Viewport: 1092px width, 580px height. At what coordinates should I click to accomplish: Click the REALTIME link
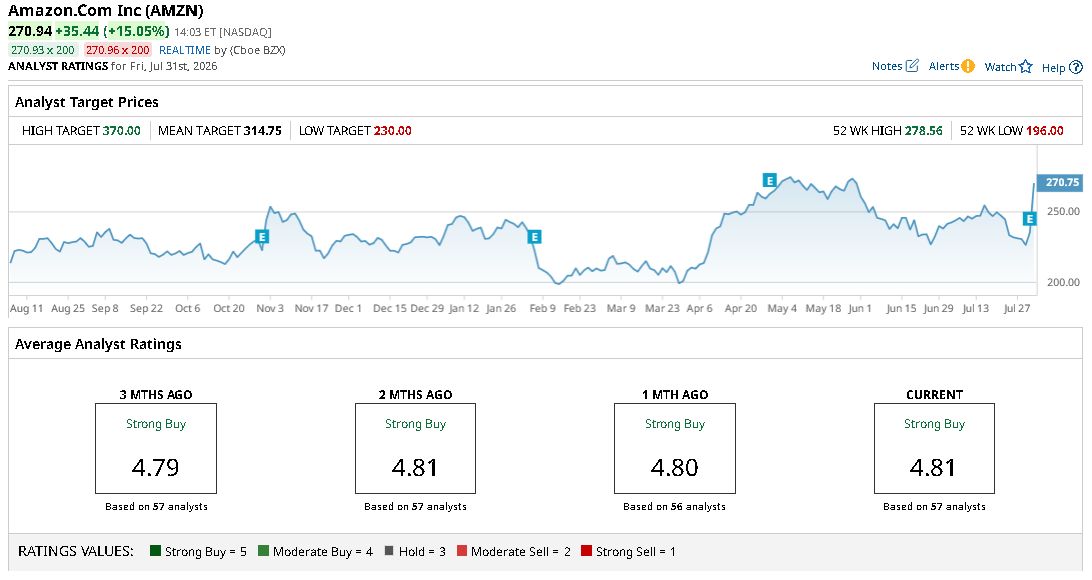pos(185,50)
